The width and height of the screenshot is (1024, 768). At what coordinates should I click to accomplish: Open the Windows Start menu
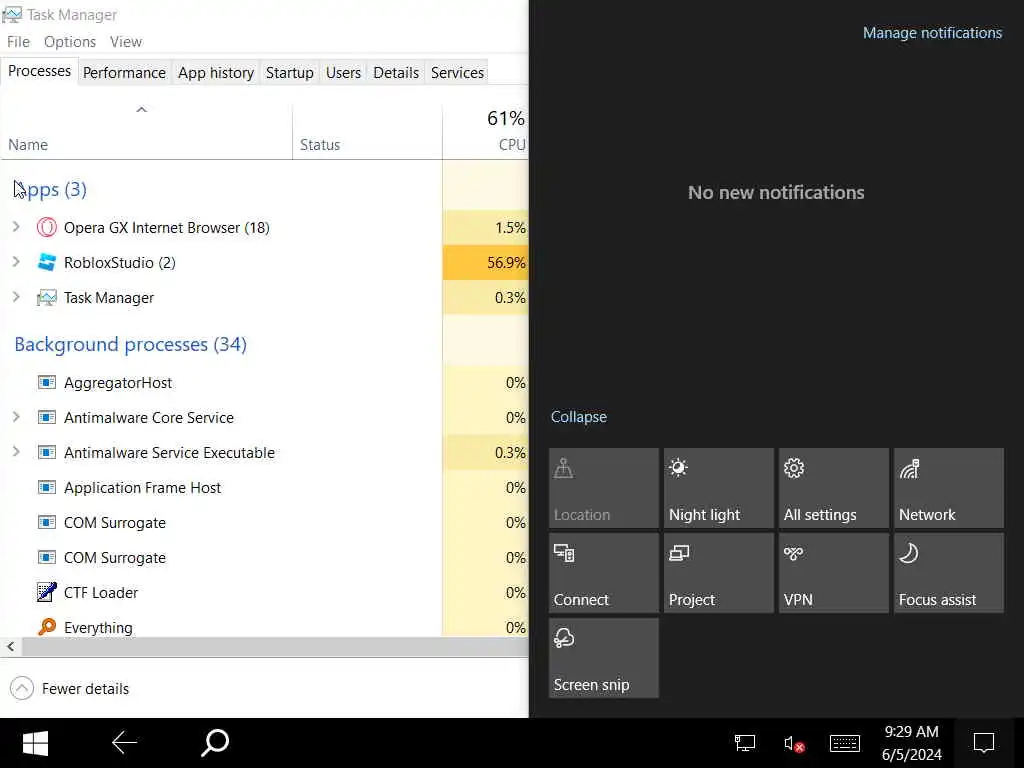(x=35, y=743)
